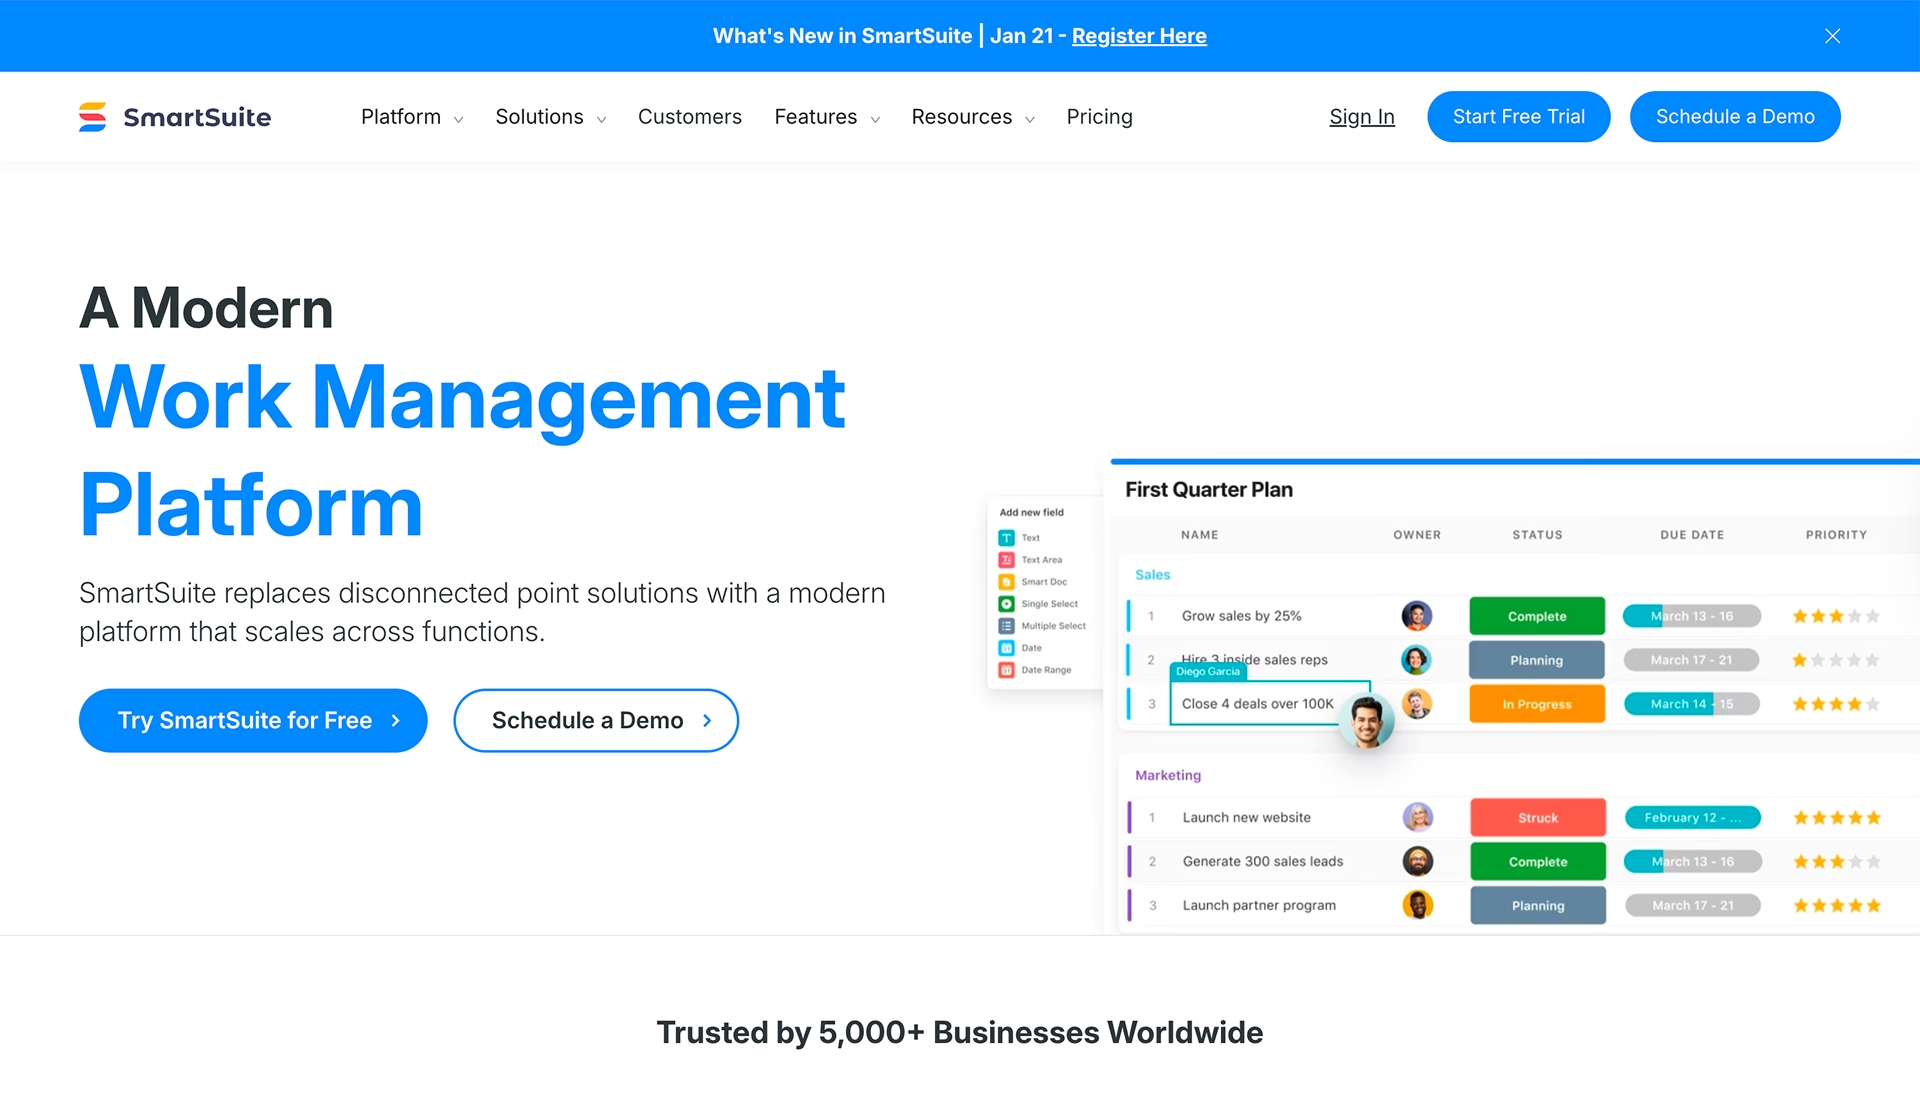Click Complete status for Generate 300 sales leads
Viewport: 1920px width, 1104px height.
click(x=1538, y=861)
